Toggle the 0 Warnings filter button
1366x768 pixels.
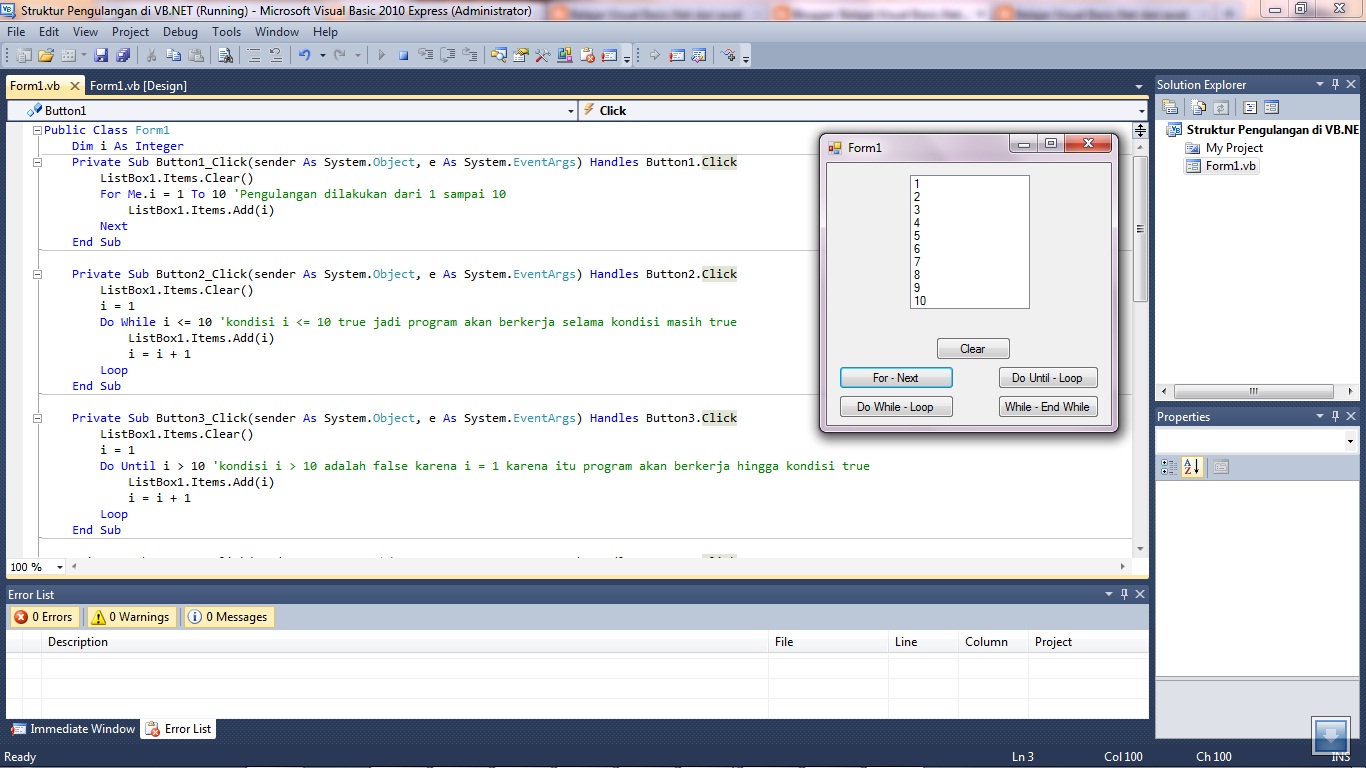(x=131, y=617)
